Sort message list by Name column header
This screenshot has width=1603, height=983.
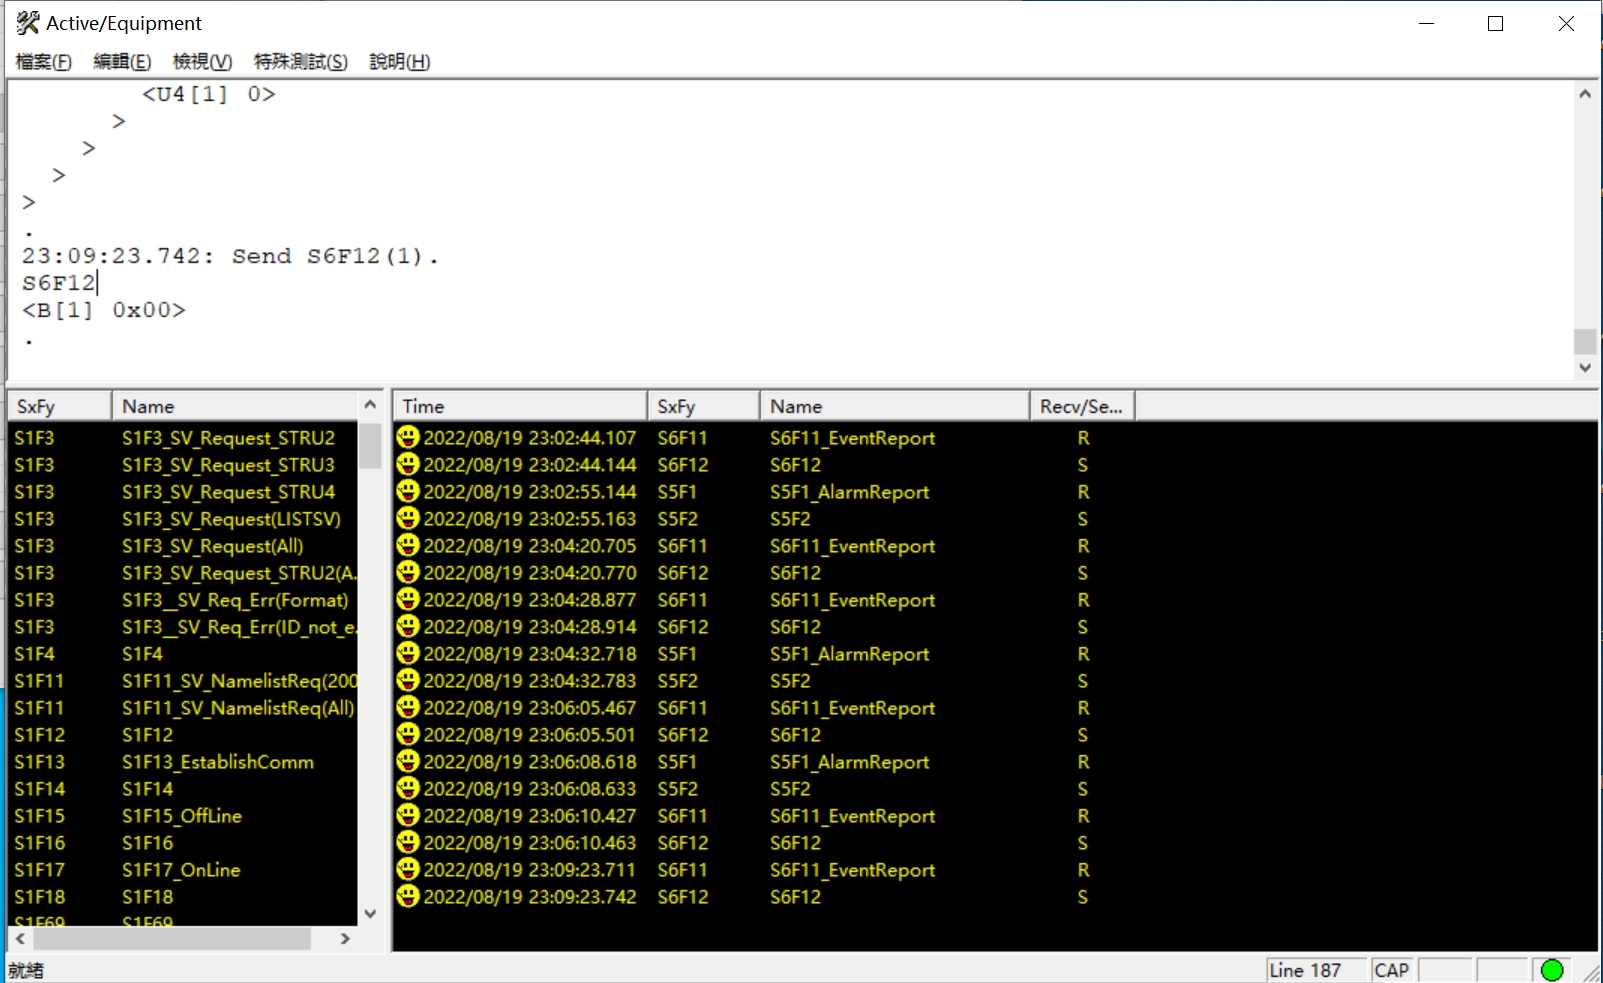click(x=234, y=406)
